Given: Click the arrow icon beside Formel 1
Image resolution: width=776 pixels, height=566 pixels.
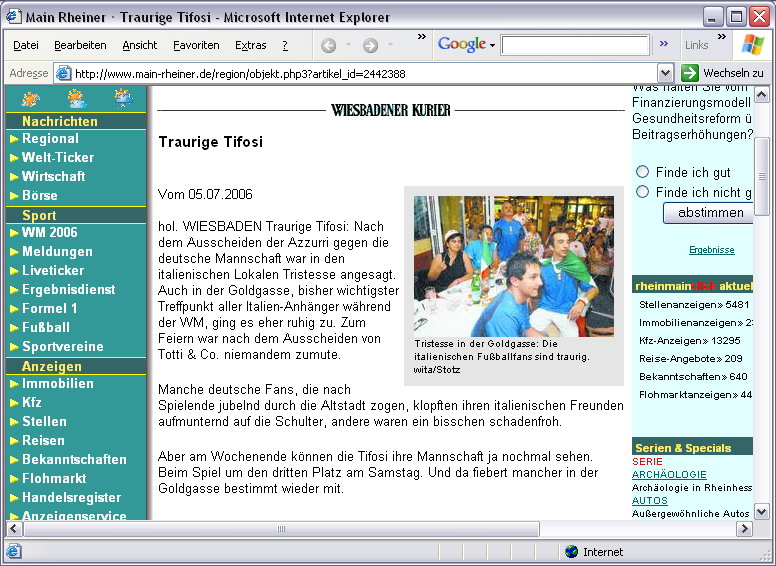Looking at the screenshot, I should coord(14,309).
